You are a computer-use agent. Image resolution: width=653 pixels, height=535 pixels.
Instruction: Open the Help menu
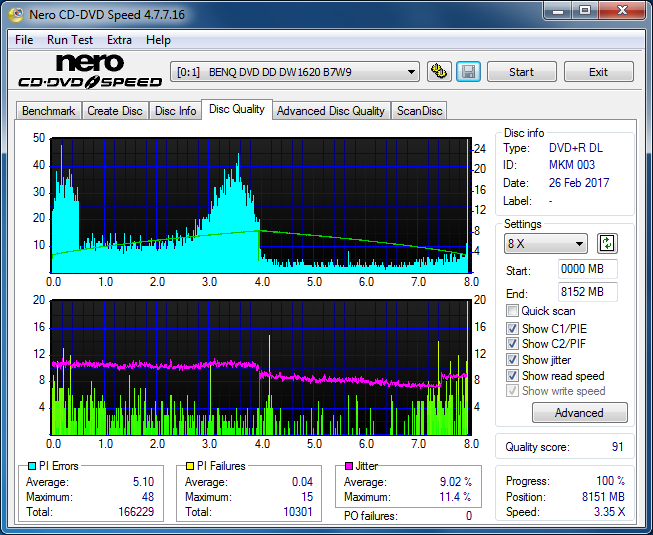158,40
